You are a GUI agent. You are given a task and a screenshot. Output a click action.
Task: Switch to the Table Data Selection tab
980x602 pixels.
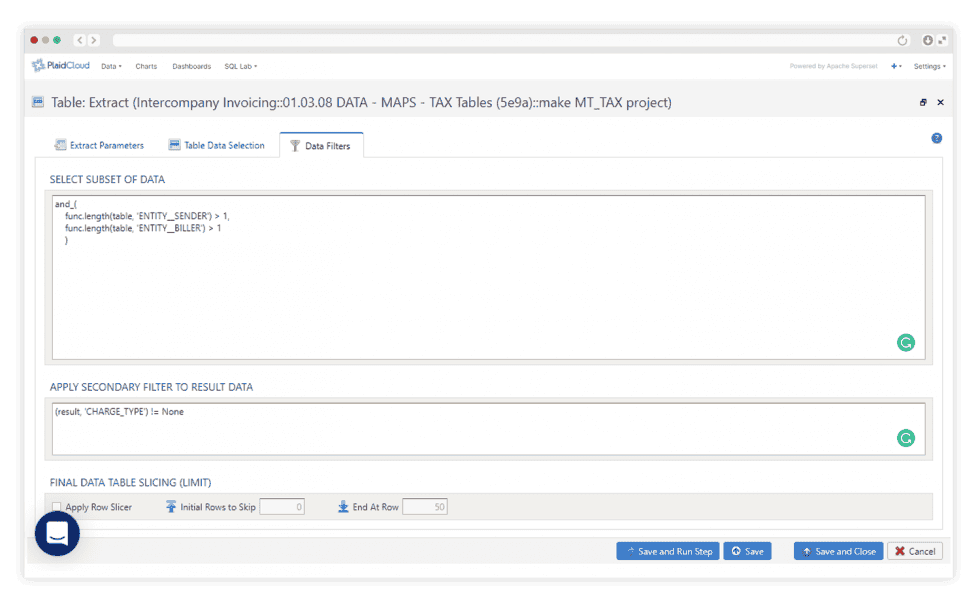pos(216,145)
